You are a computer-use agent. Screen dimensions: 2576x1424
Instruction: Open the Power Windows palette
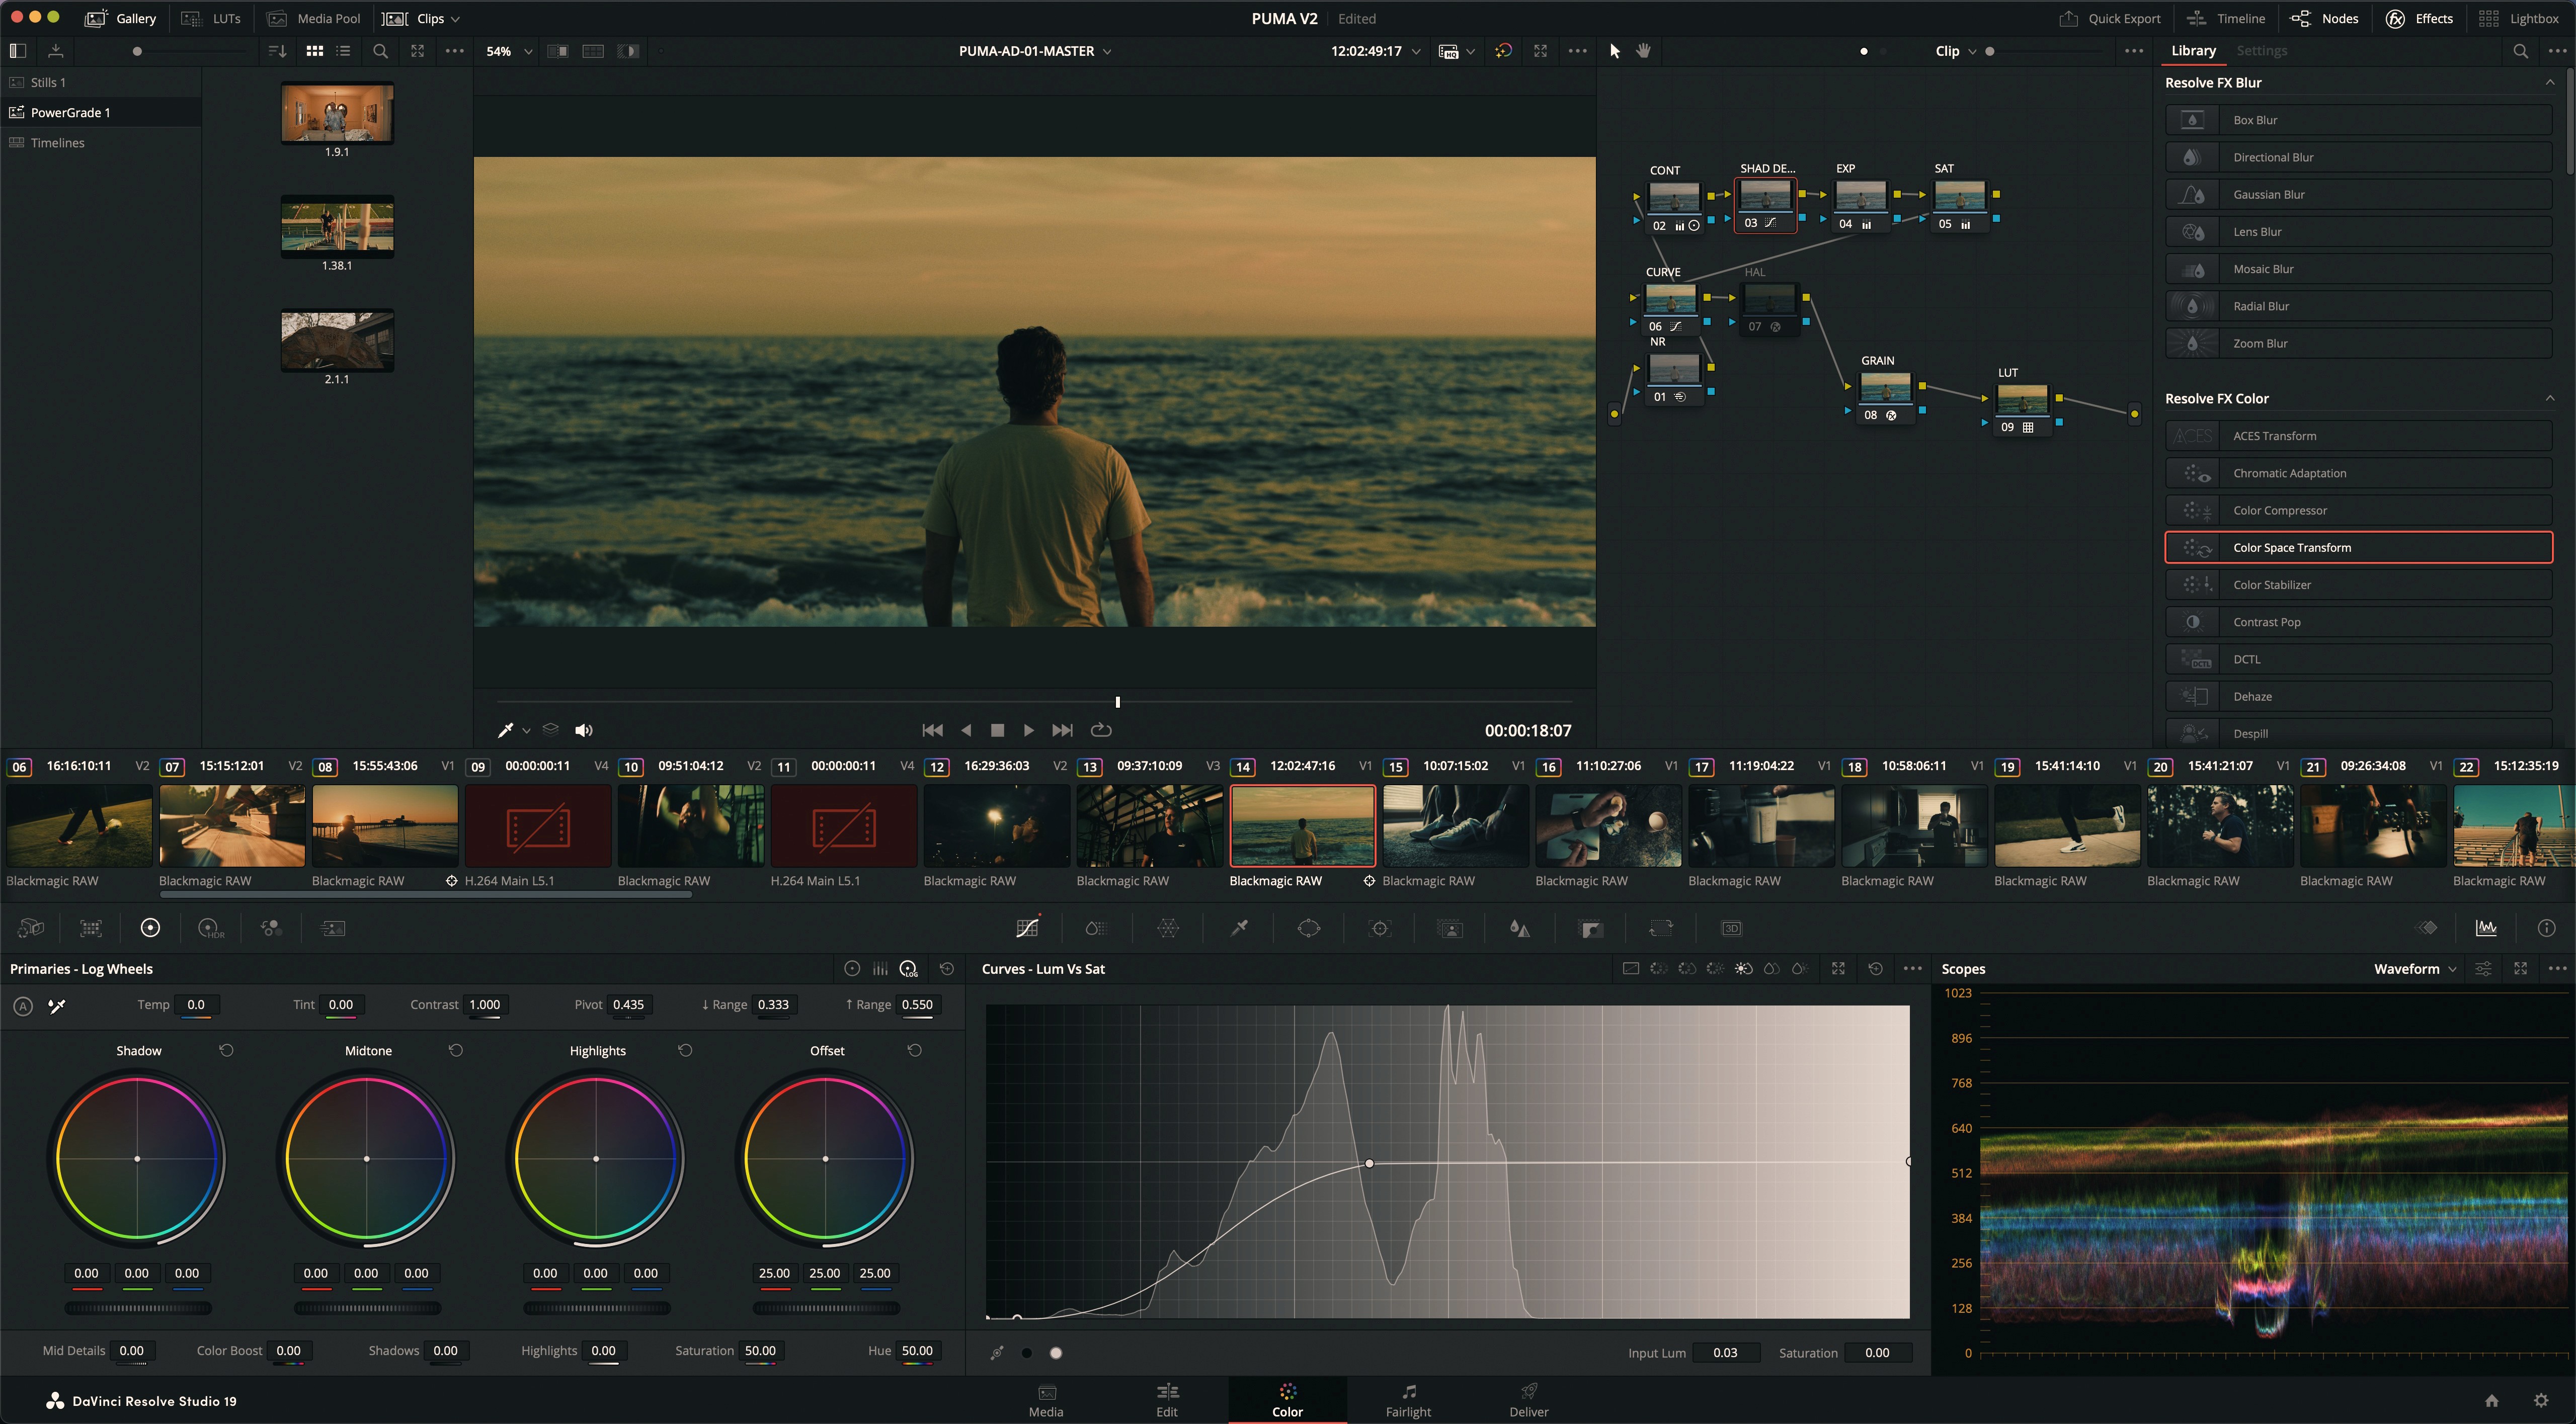point(1309,928)
